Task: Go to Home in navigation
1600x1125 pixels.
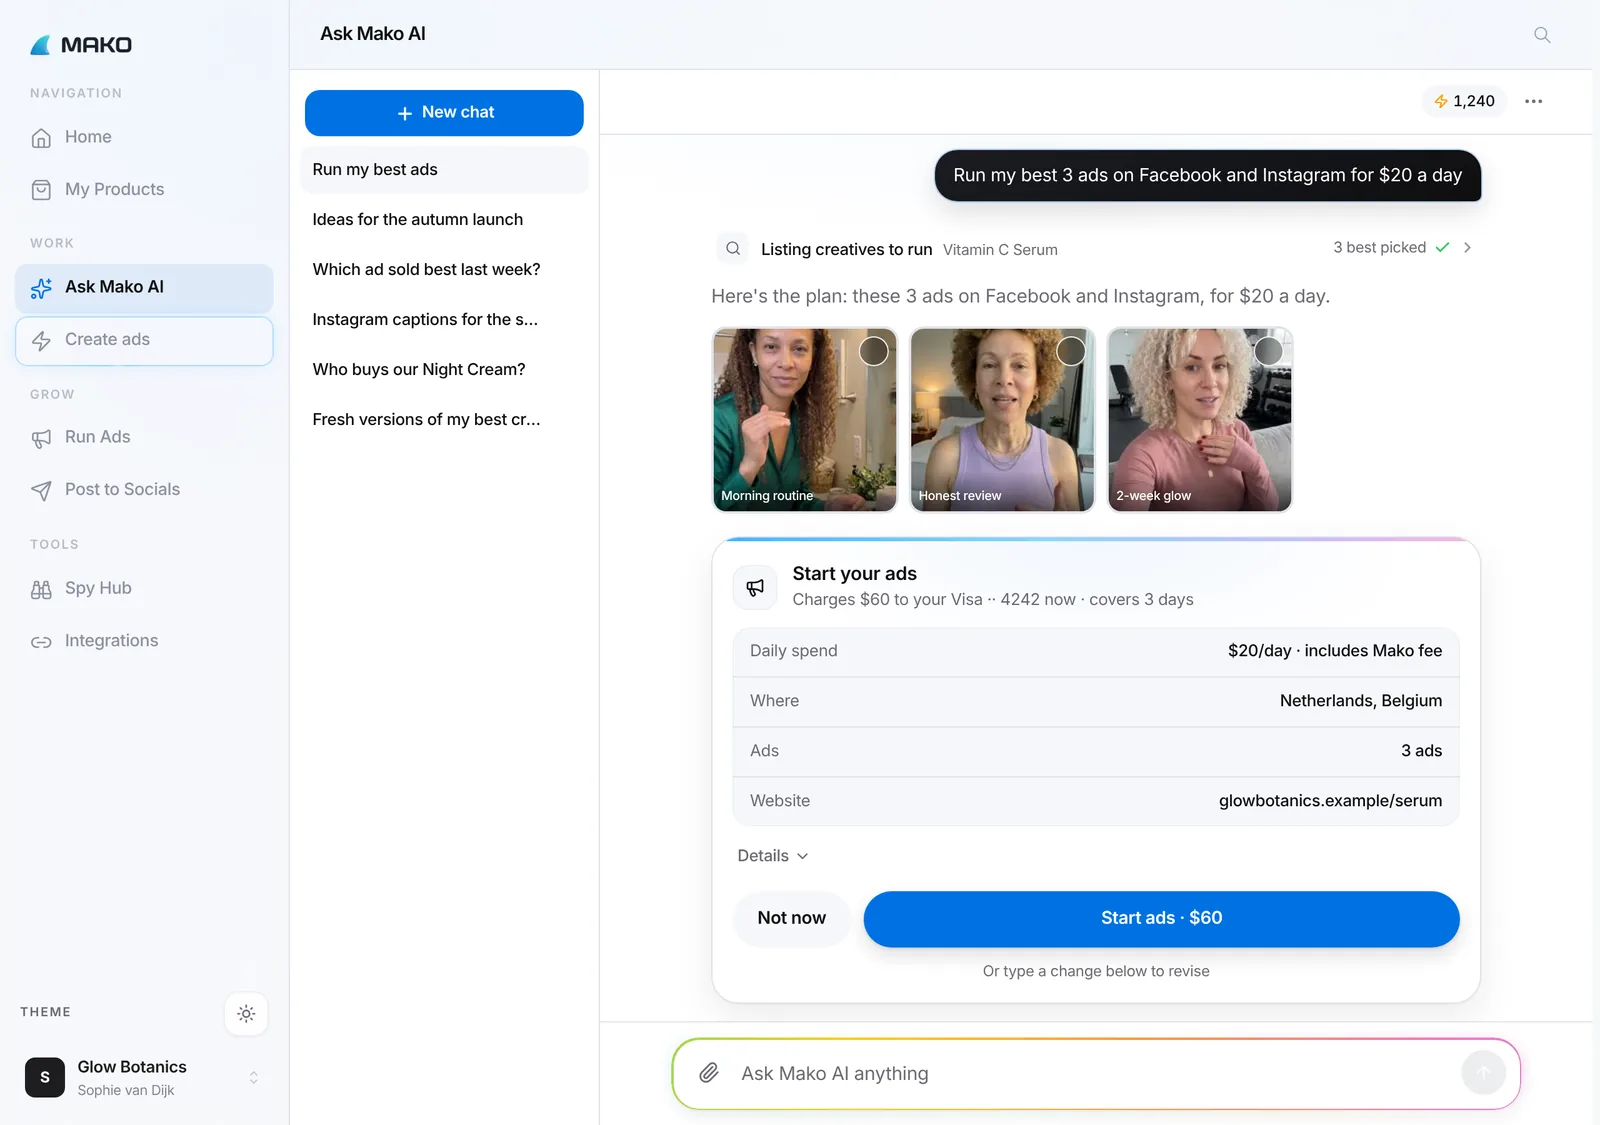Action: coord(144,137)
